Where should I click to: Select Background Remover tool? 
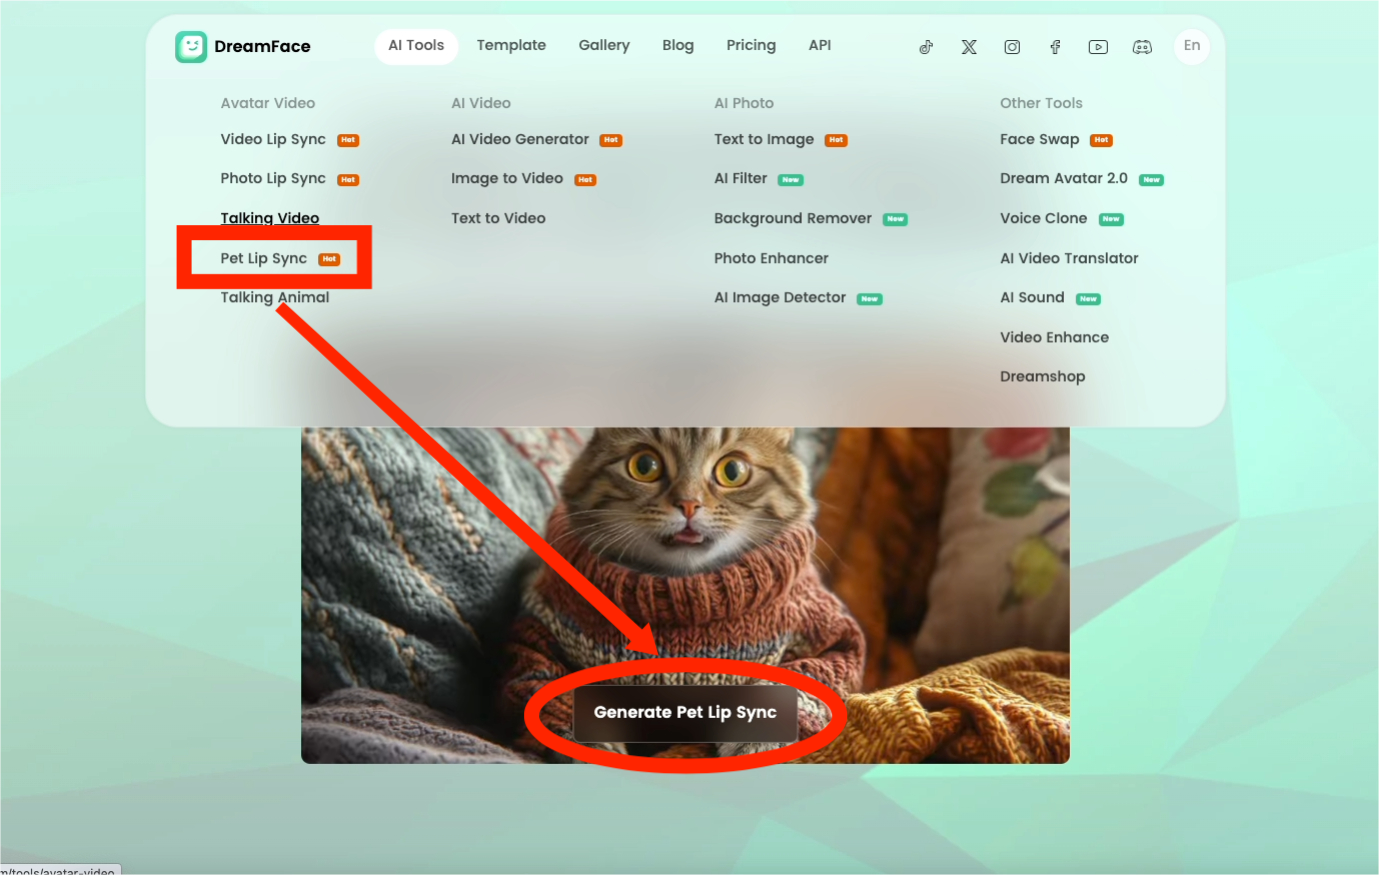click(x=793, y=219)
